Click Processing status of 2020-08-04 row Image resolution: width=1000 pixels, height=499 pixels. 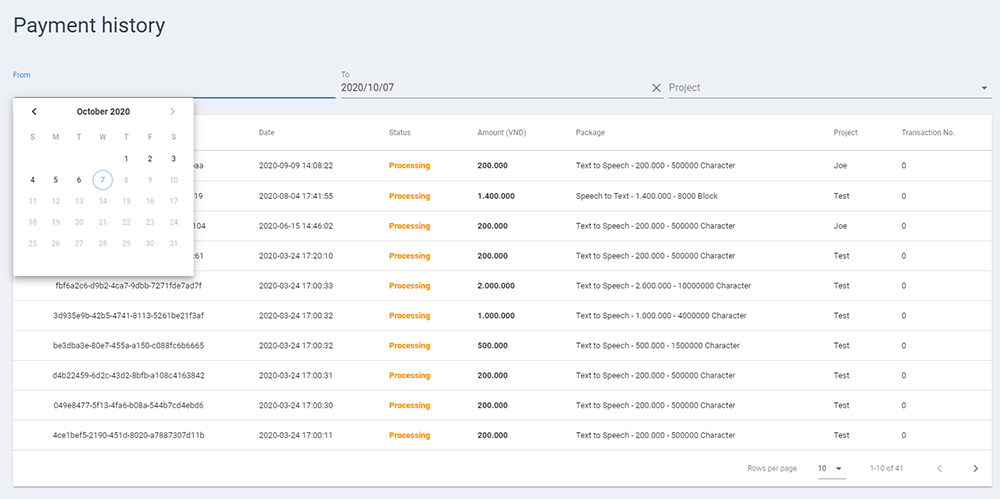click(409, 196)
